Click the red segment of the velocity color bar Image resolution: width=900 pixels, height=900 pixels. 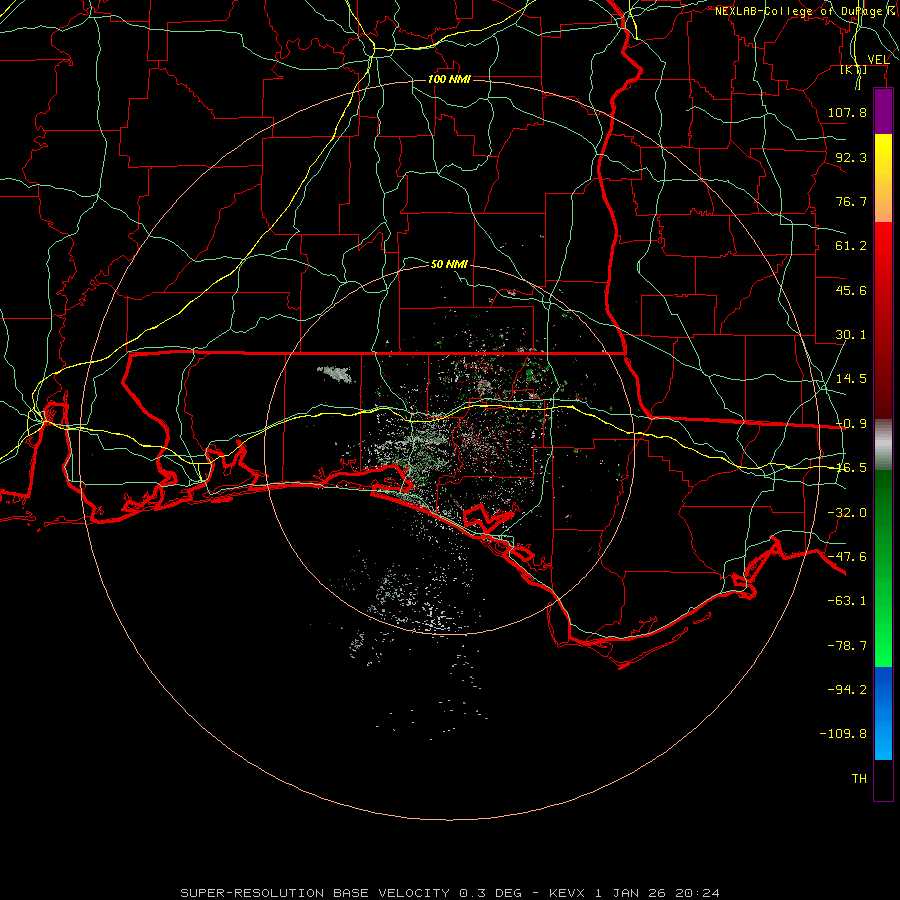[x=883, y=320]
